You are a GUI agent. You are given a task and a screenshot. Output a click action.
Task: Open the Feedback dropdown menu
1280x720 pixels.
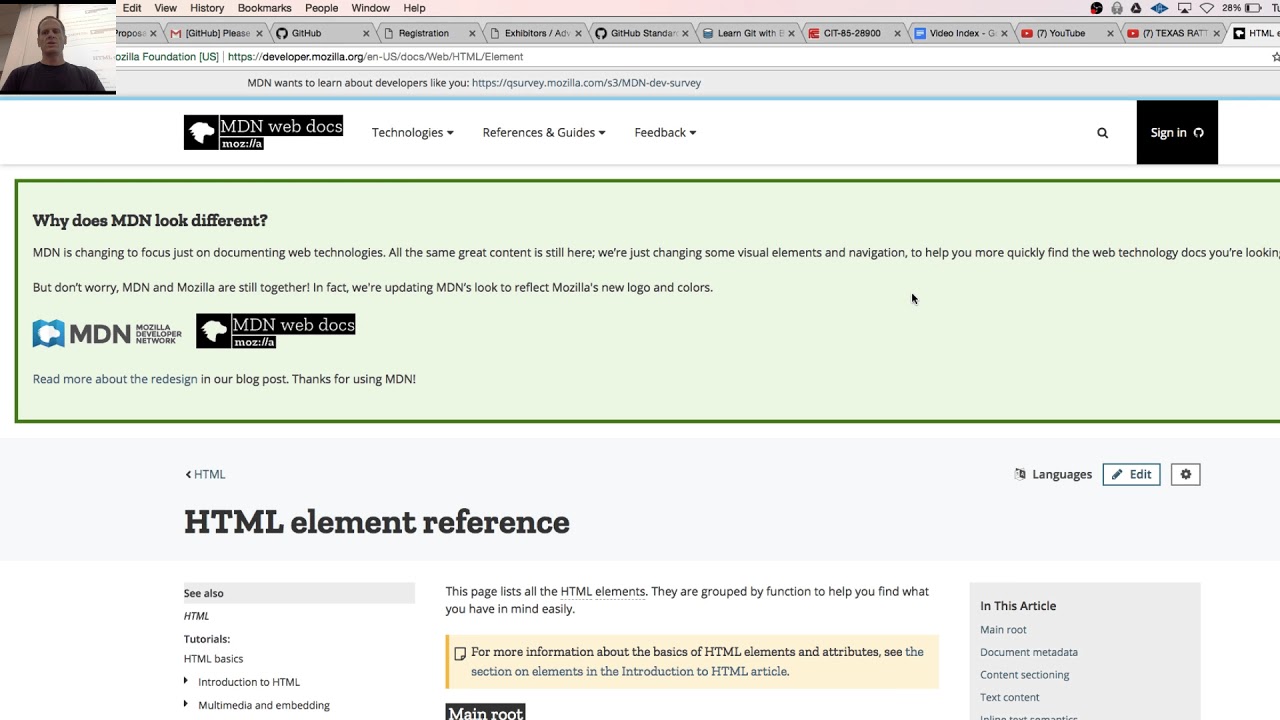tap(665, 132)
